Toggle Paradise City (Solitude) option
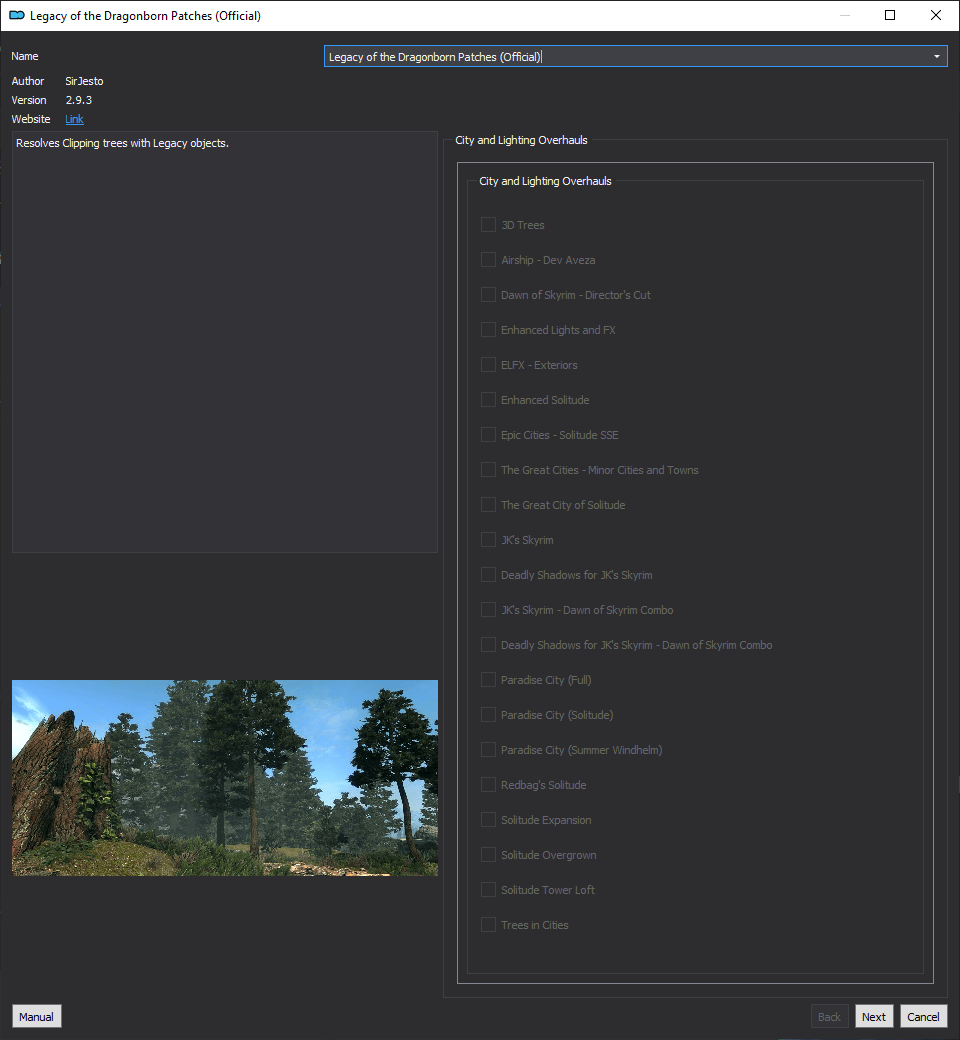Image resolution: width=960 pixels, height=1040 pixels. click(488, 715)
